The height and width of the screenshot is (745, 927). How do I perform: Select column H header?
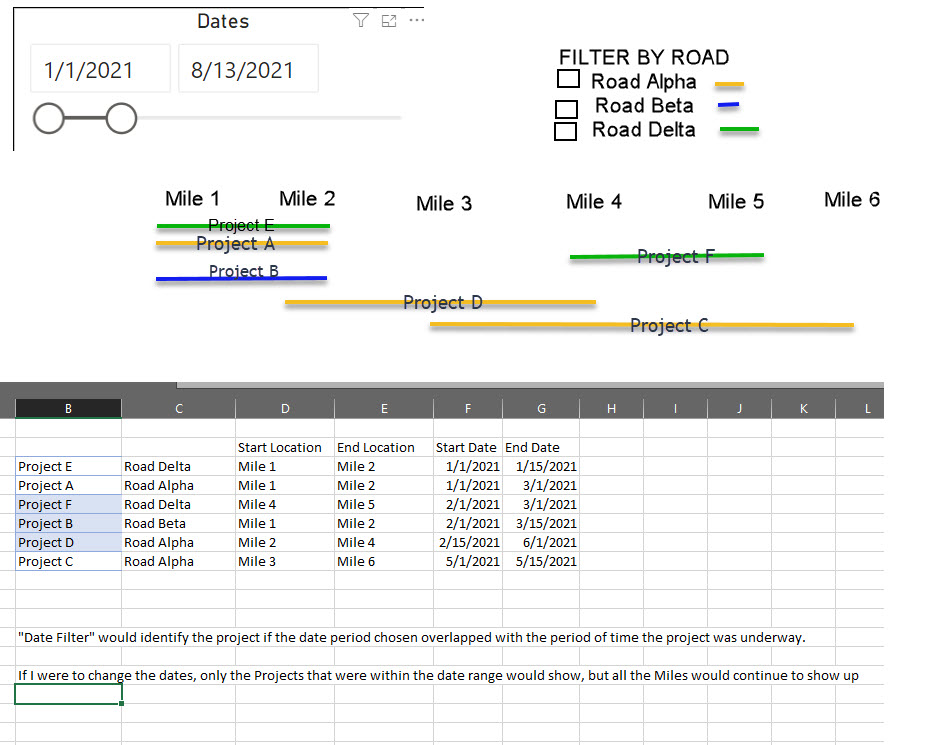[611, 409]
